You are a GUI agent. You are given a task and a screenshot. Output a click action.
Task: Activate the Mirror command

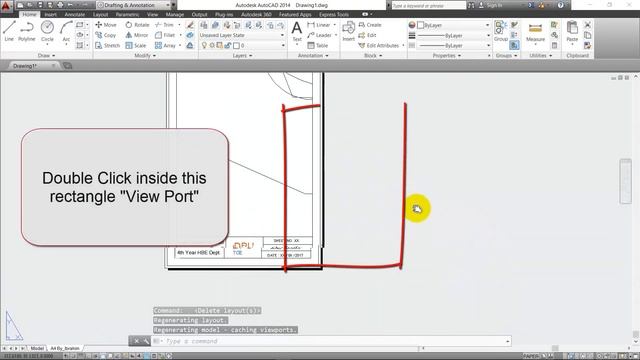coord(137,35)
